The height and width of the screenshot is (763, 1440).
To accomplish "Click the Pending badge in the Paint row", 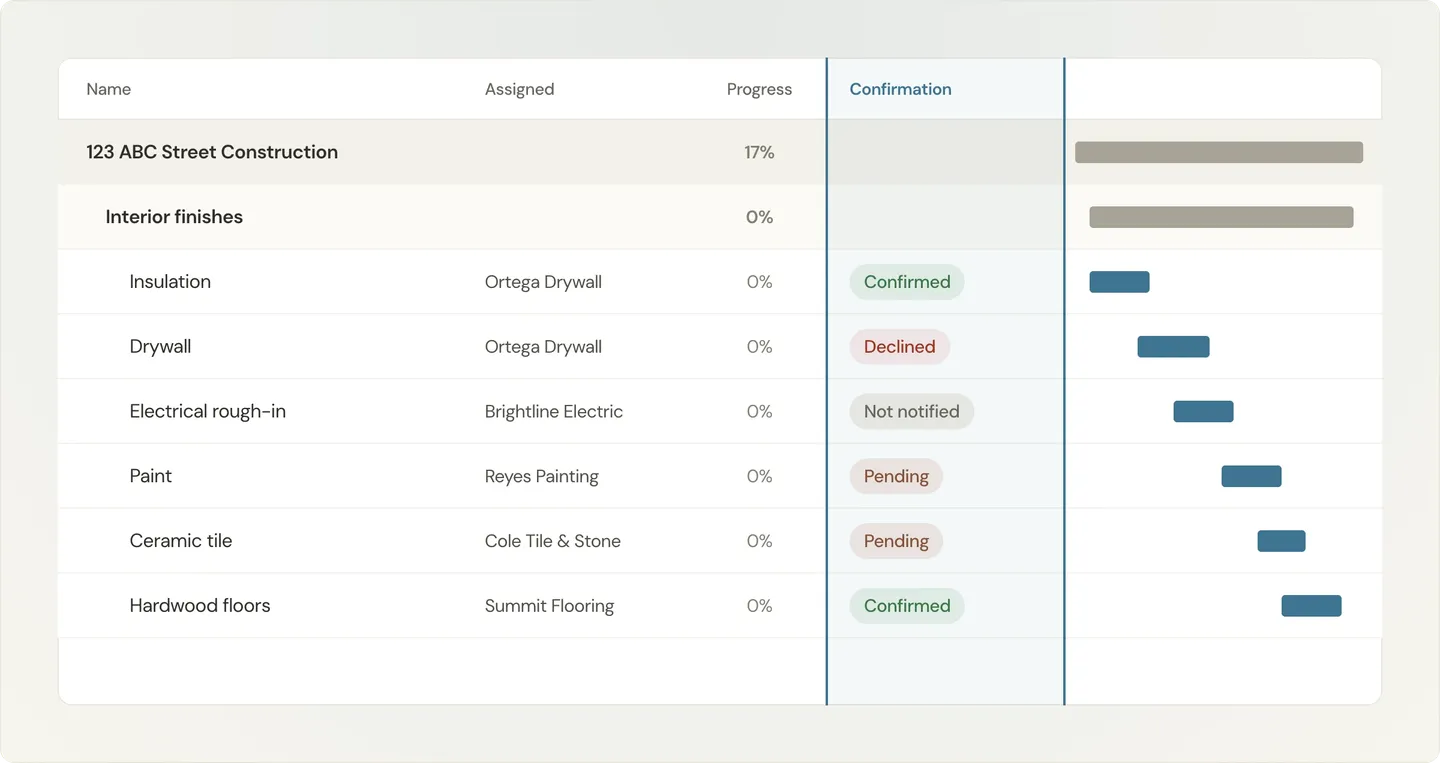I will pos(896,476).
